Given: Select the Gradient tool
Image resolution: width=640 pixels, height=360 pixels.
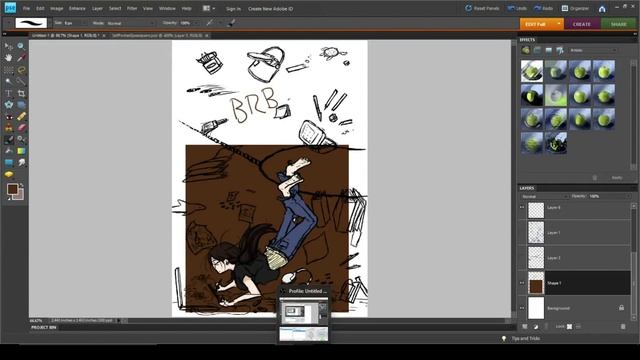Looking at the screenshot, I should (21, 151).
